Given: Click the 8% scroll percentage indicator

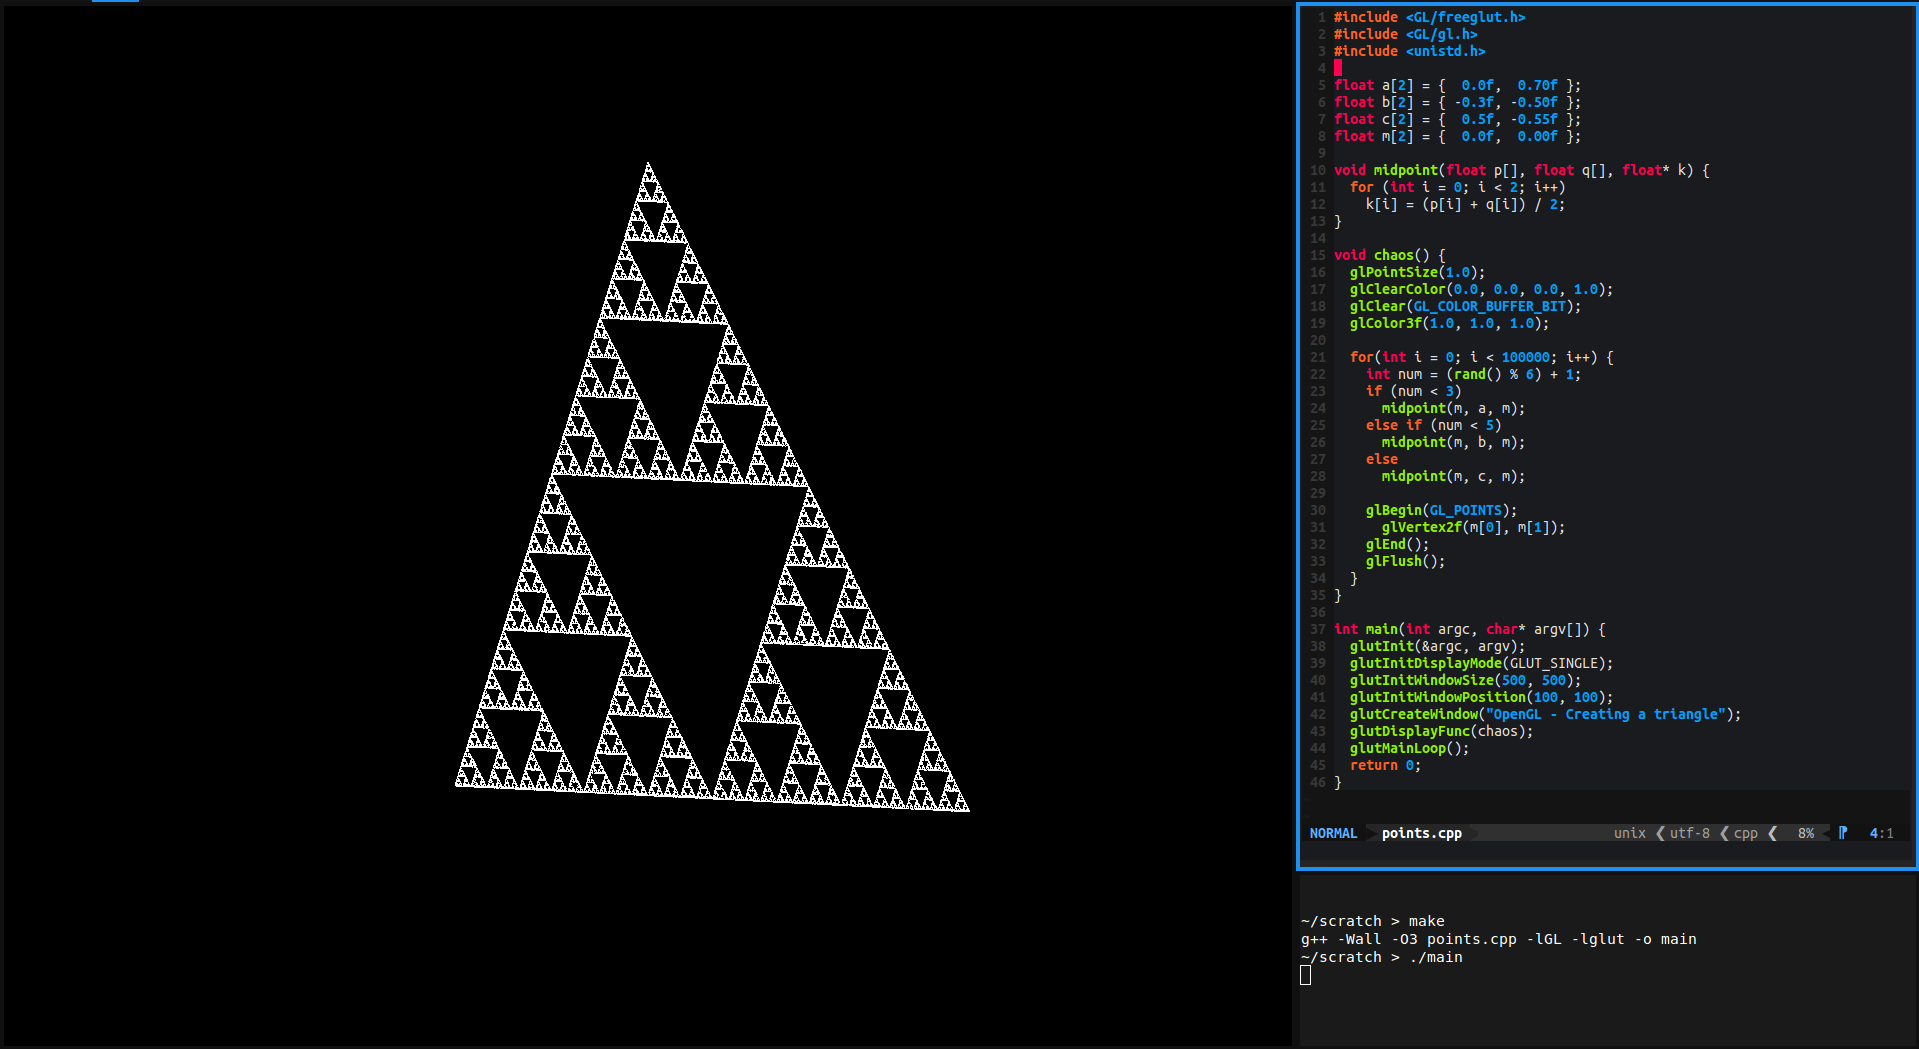Looking at the screenshot, I should [x=1805, y=833].
